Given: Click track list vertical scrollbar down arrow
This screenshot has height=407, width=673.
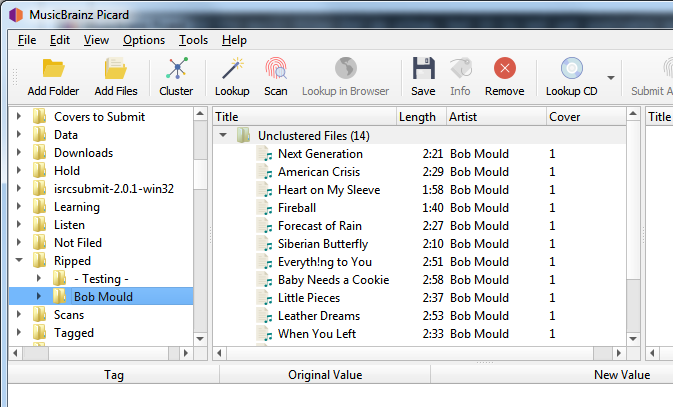Looking at the screenshot, I should coord(633,339).
